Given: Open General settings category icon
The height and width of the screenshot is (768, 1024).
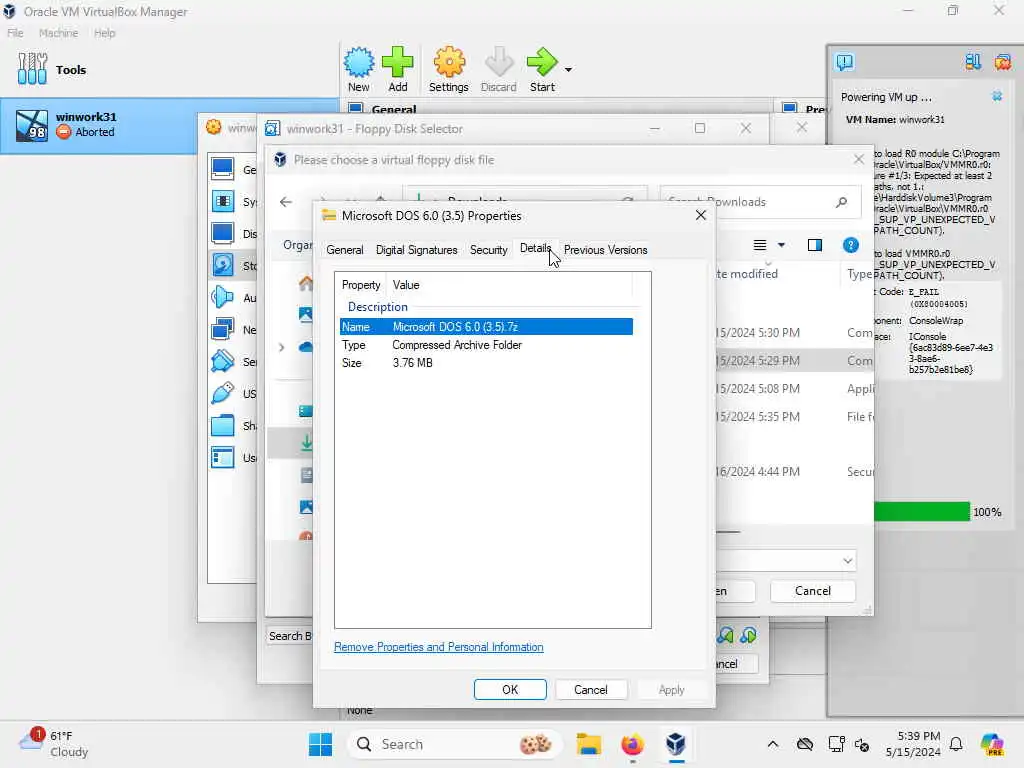Looking at the screenshot, I should pyautogui.click(x=223, y=169).
